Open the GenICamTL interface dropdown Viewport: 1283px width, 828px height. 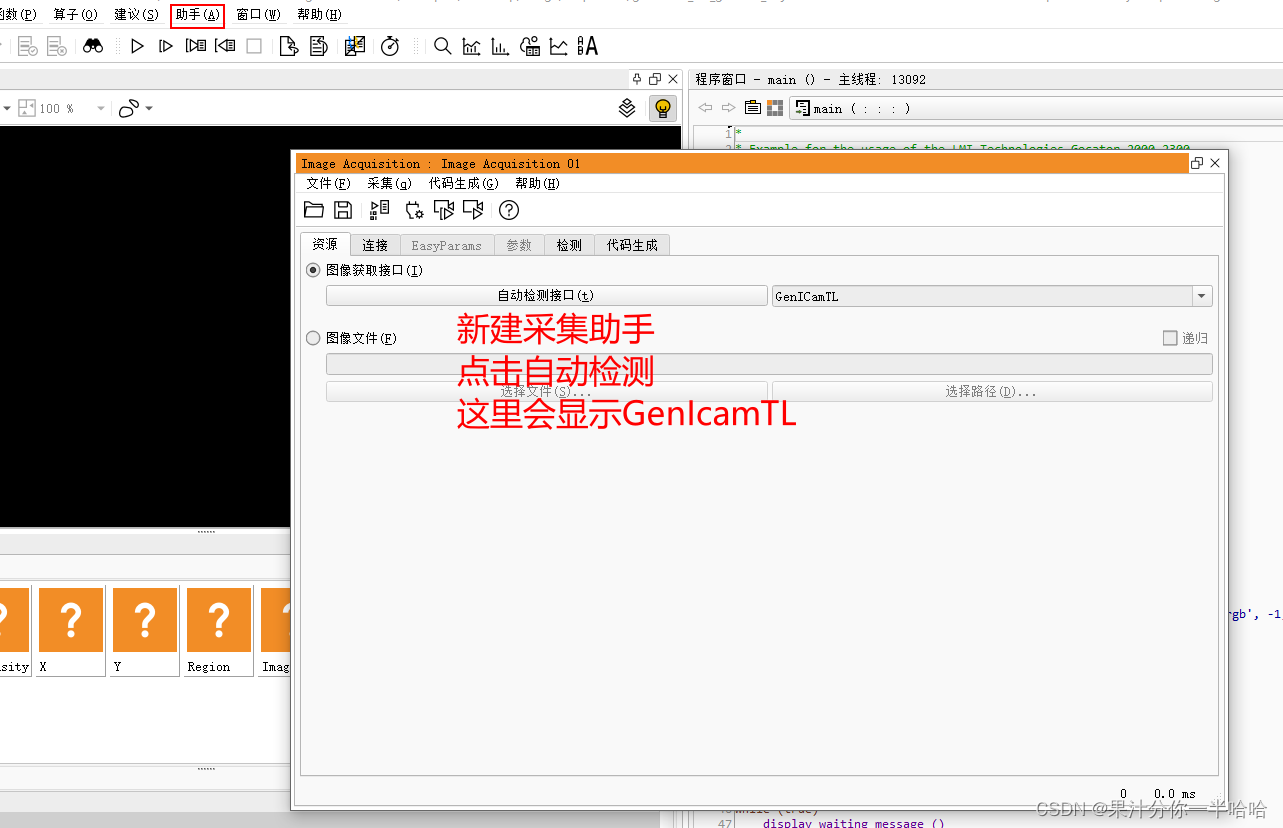coord(1203,295)
